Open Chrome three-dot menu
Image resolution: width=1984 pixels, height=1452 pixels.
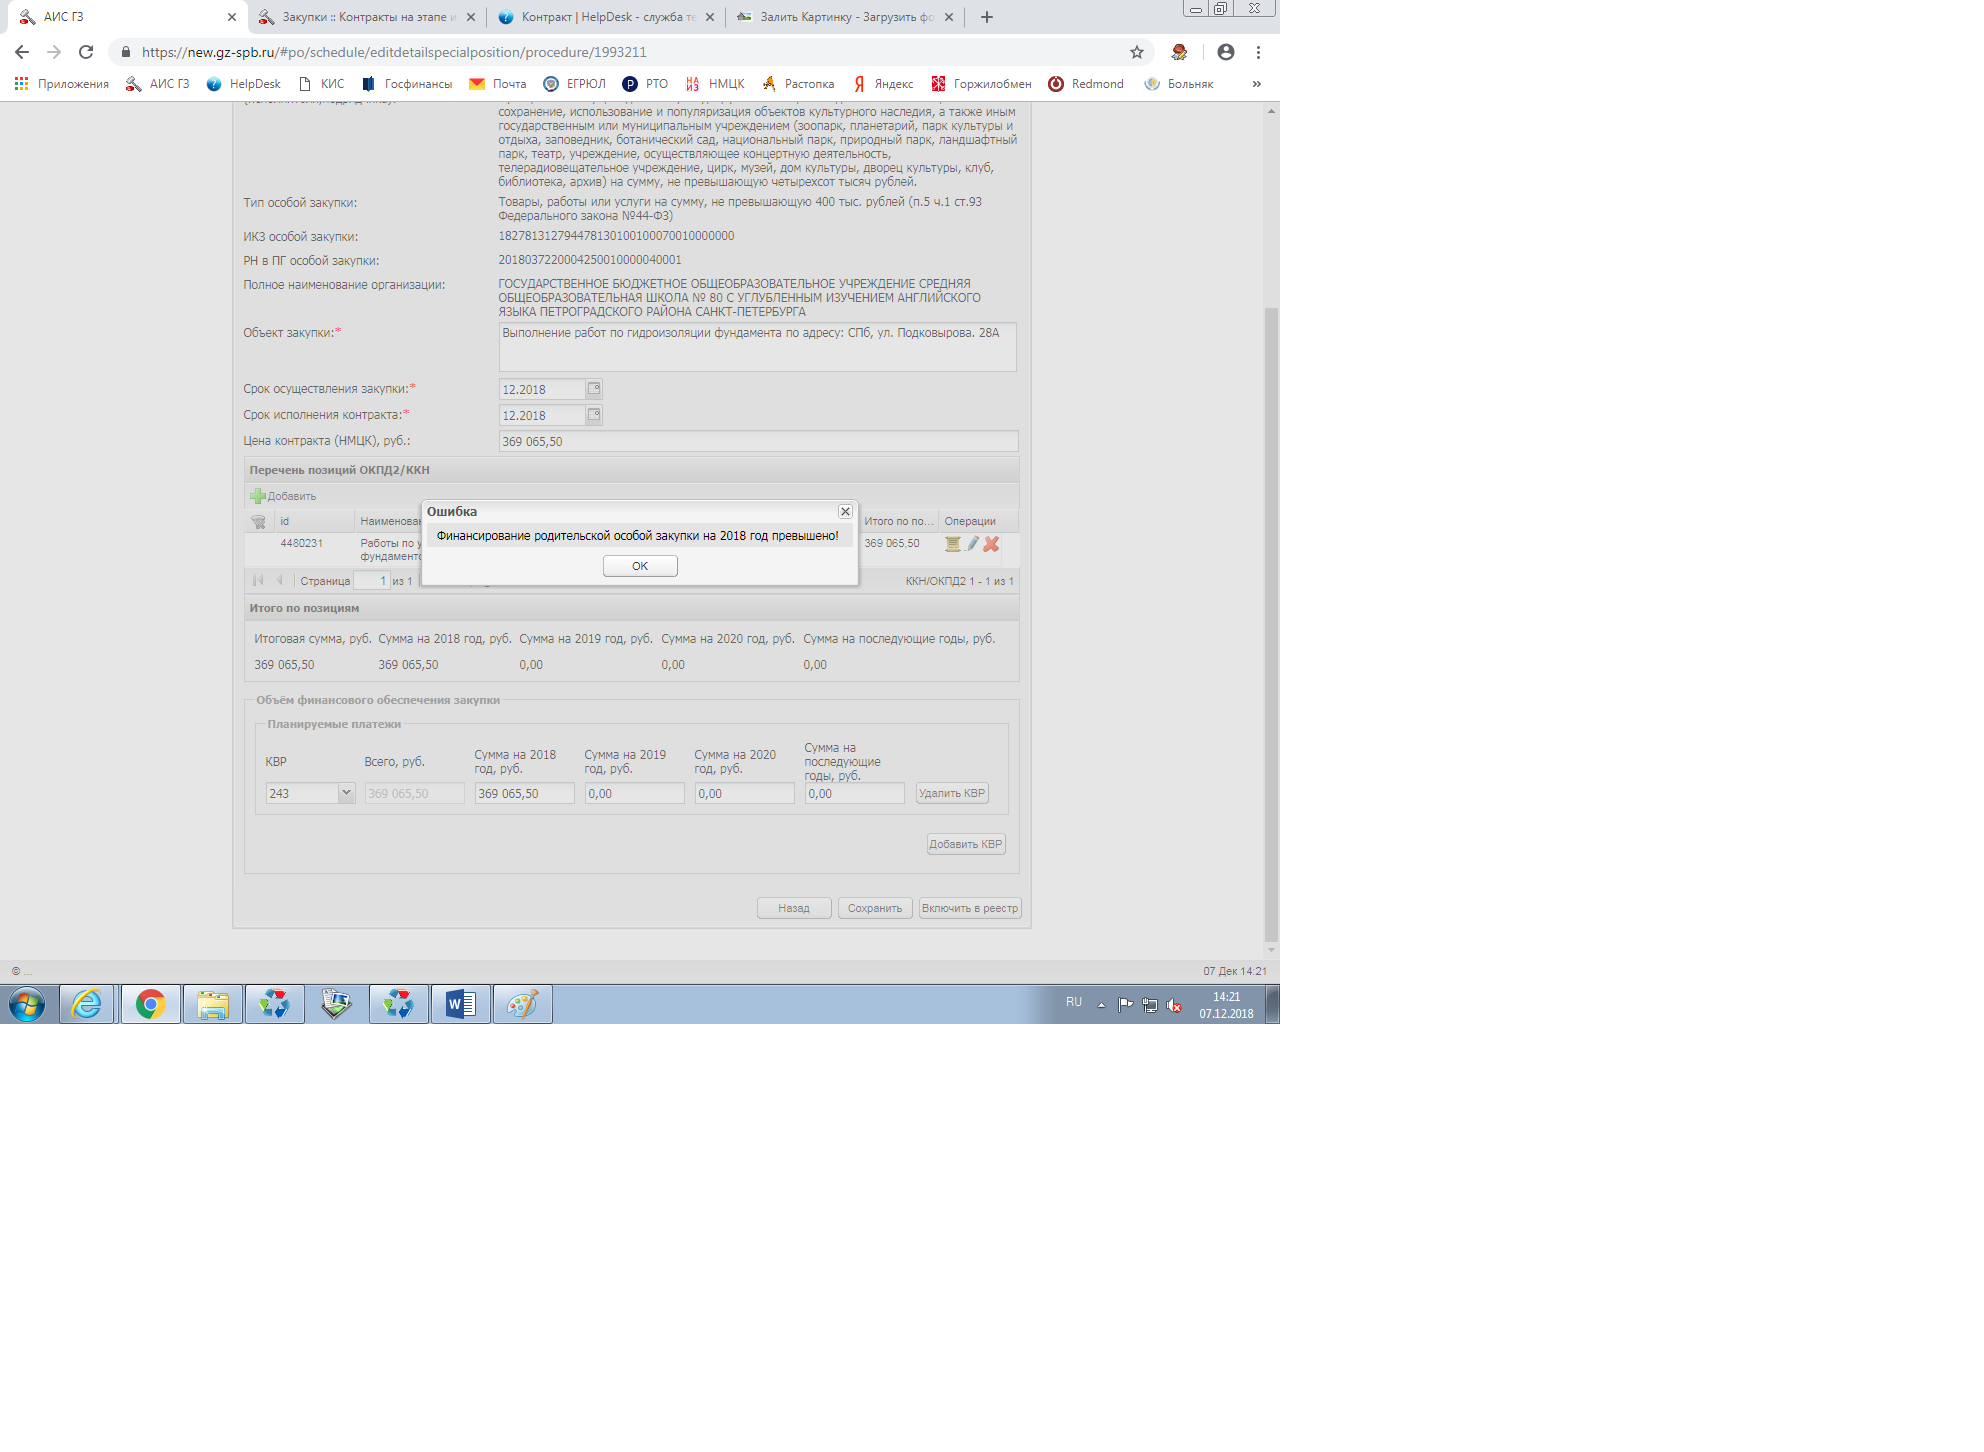click(1258, 52)
